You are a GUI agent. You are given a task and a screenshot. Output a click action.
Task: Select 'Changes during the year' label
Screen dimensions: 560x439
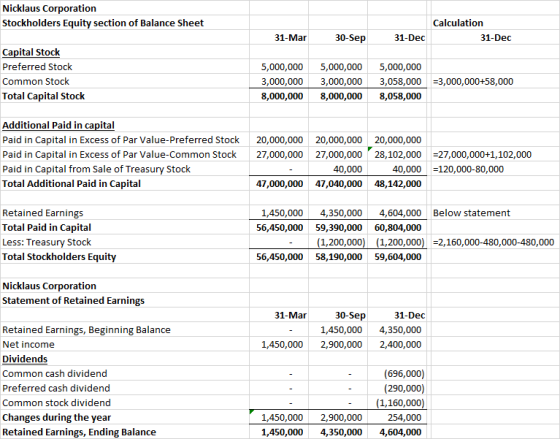56,418
